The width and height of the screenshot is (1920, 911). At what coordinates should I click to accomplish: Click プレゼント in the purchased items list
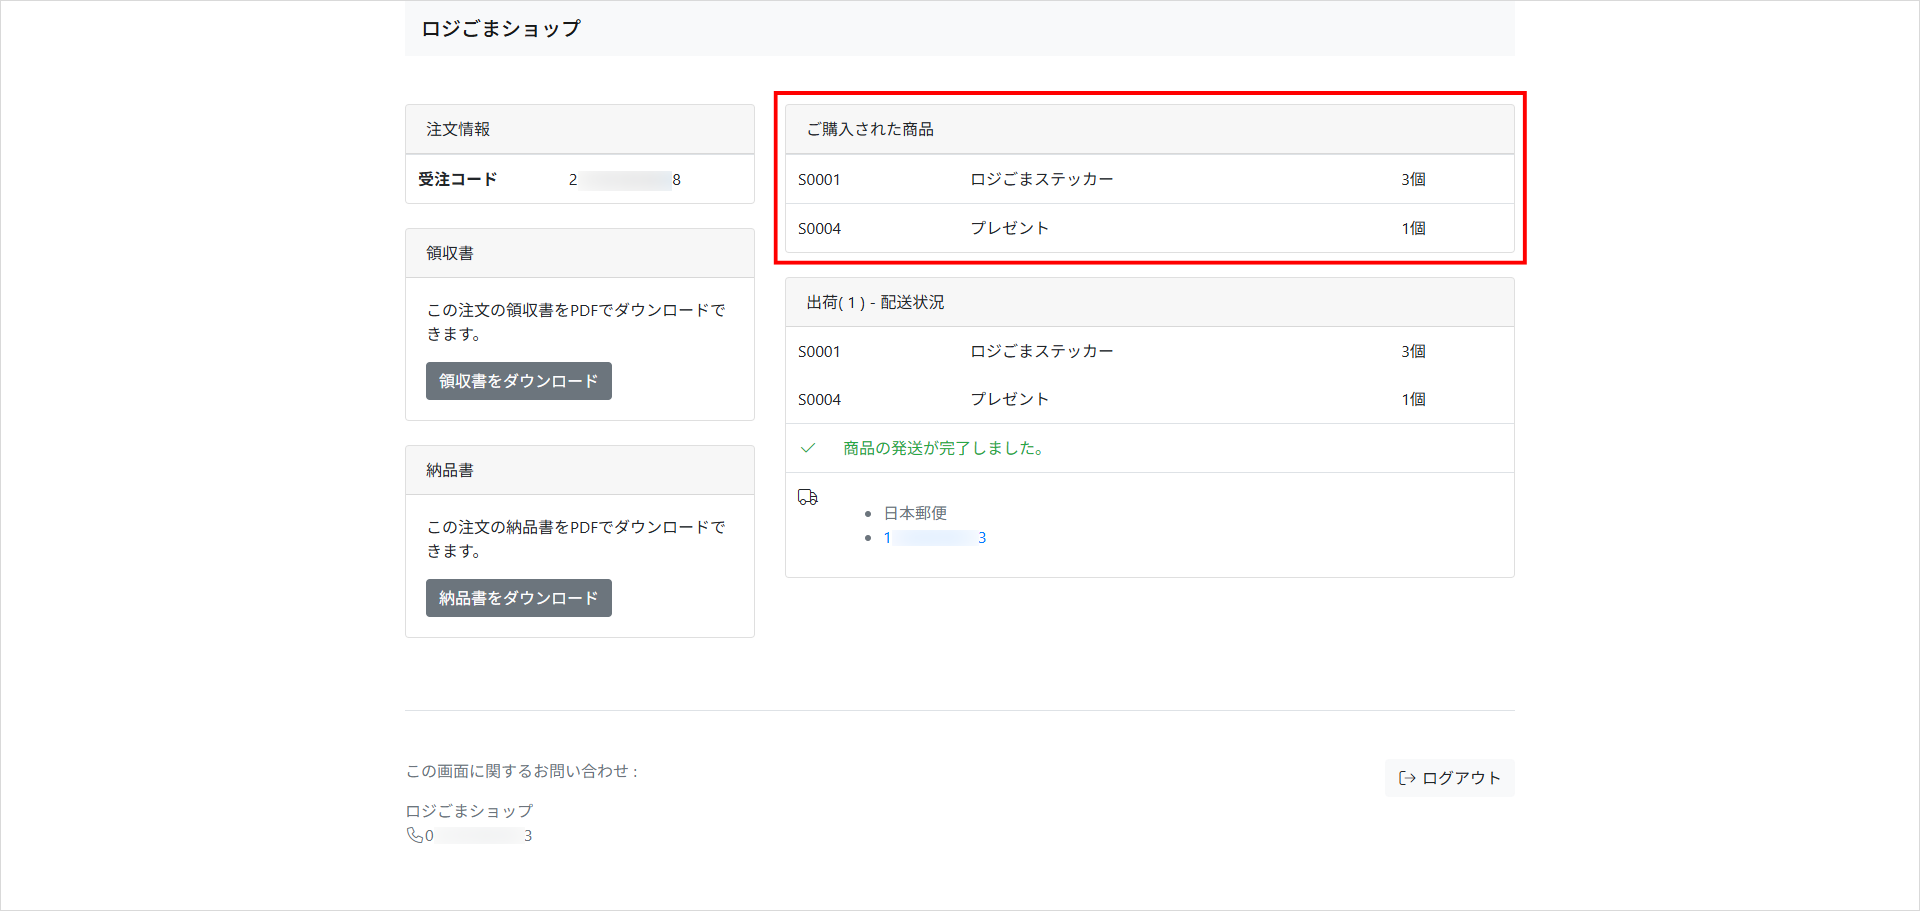click(x=1009, y=228)
